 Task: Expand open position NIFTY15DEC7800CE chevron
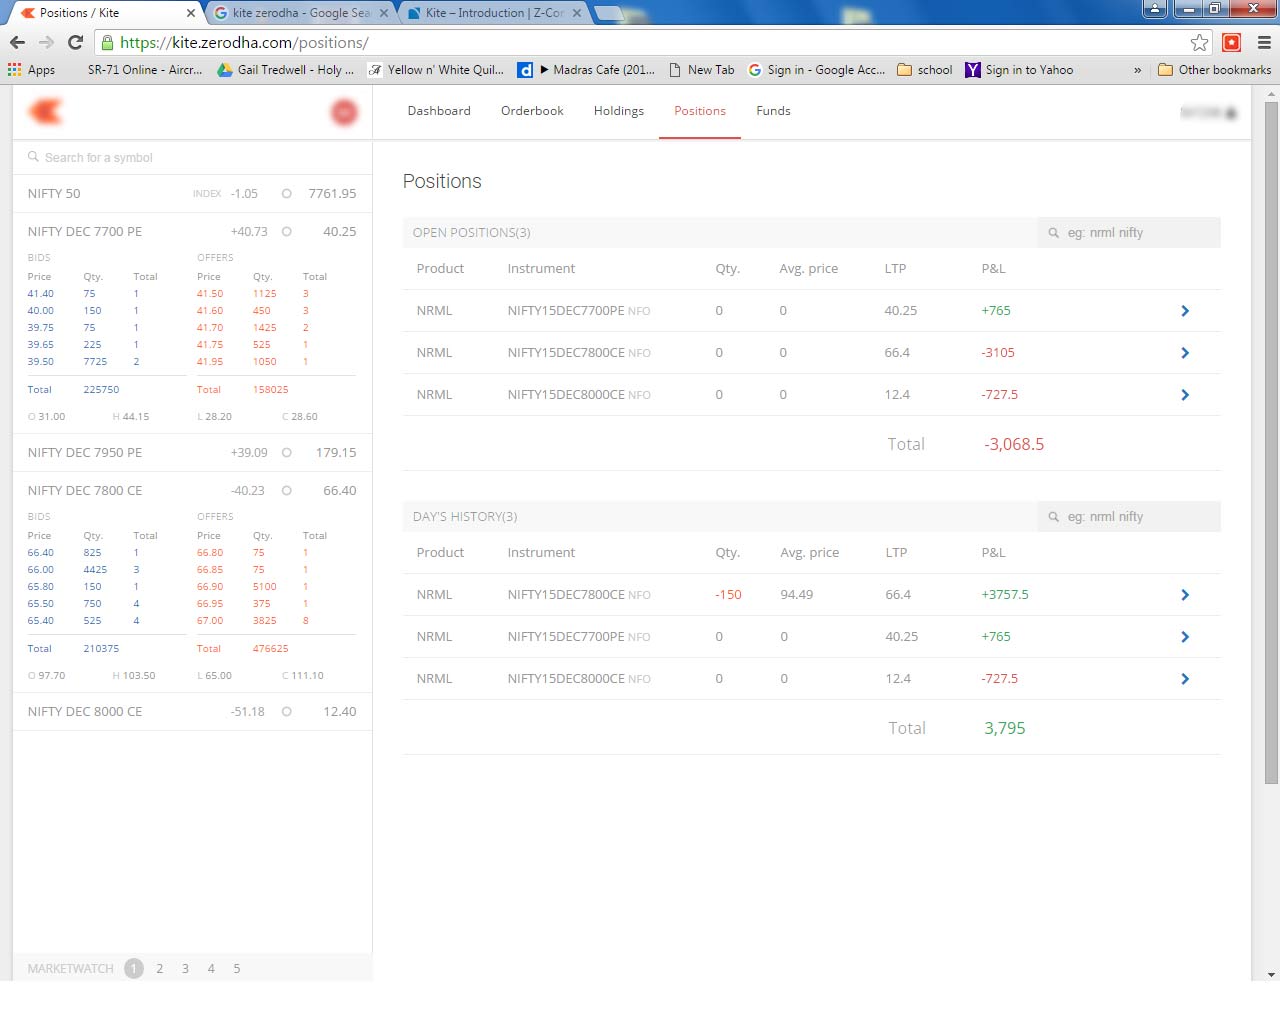pyautogui.click(x=1185, y=353)
